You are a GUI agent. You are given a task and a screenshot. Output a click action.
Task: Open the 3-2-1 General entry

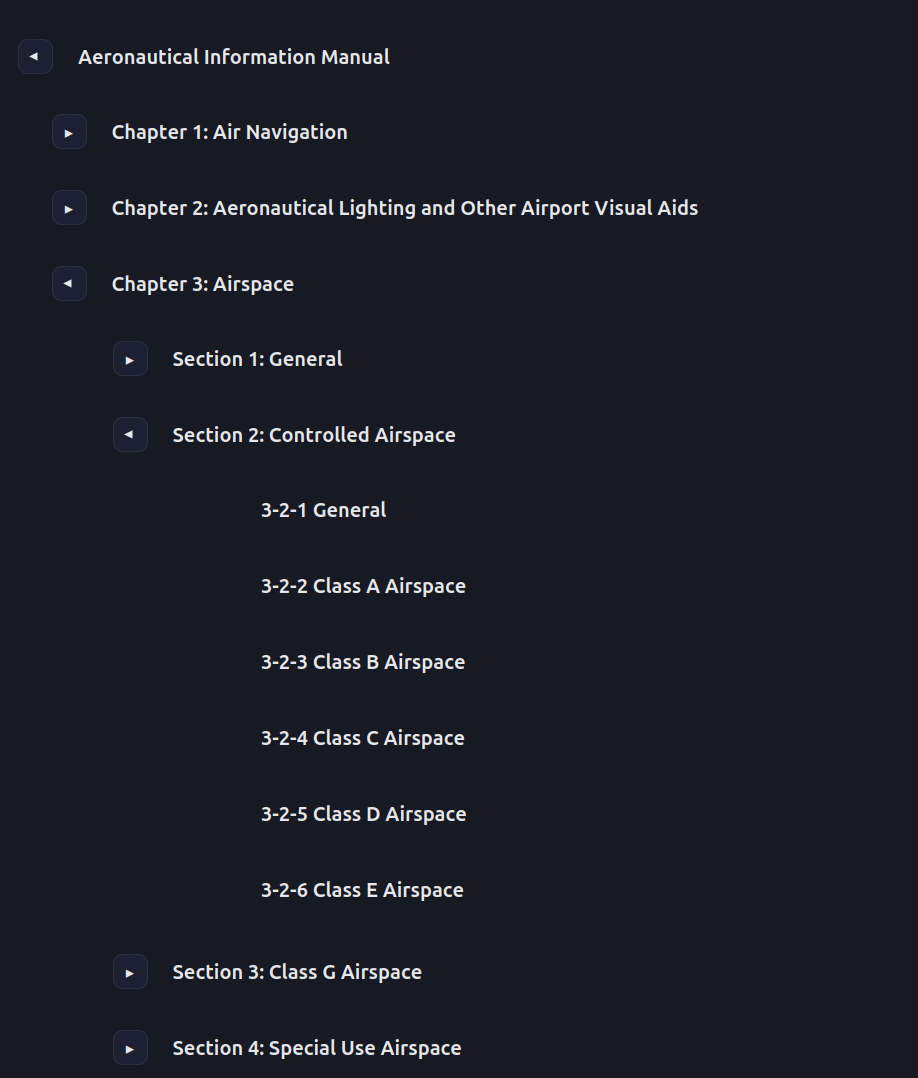(x=323, y=510)
